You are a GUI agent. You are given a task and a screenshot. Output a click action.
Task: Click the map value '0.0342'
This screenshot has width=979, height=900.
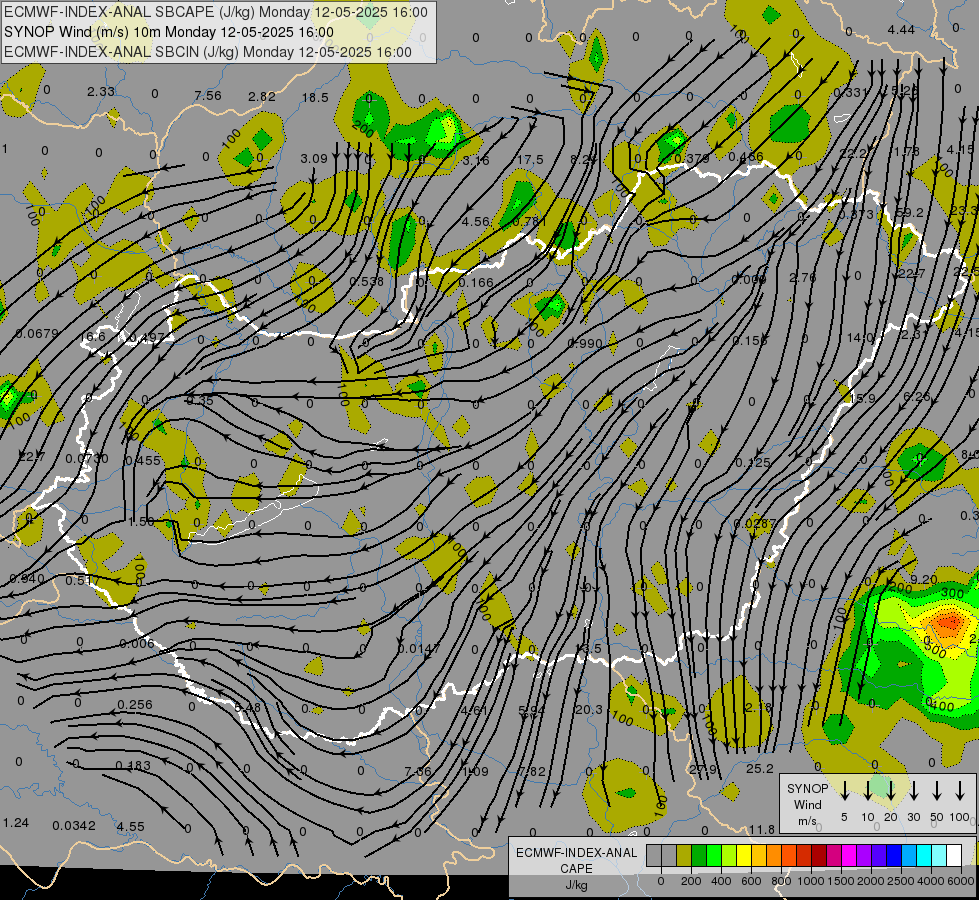click(74, 826)
